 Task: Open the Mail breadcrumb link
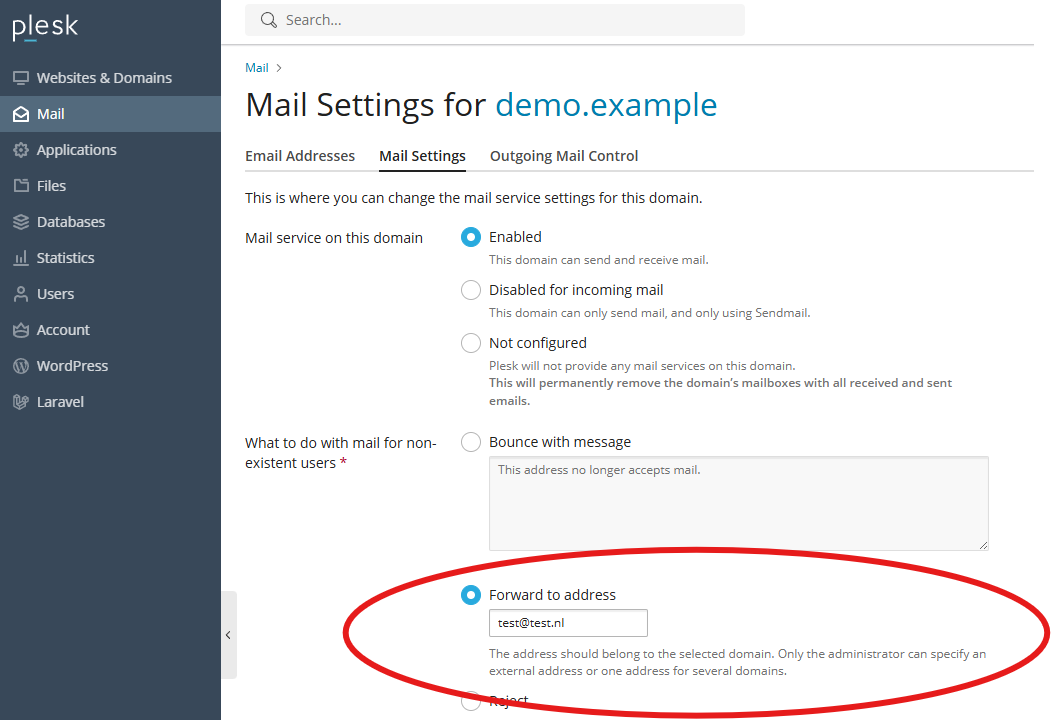tap(255, 67)
